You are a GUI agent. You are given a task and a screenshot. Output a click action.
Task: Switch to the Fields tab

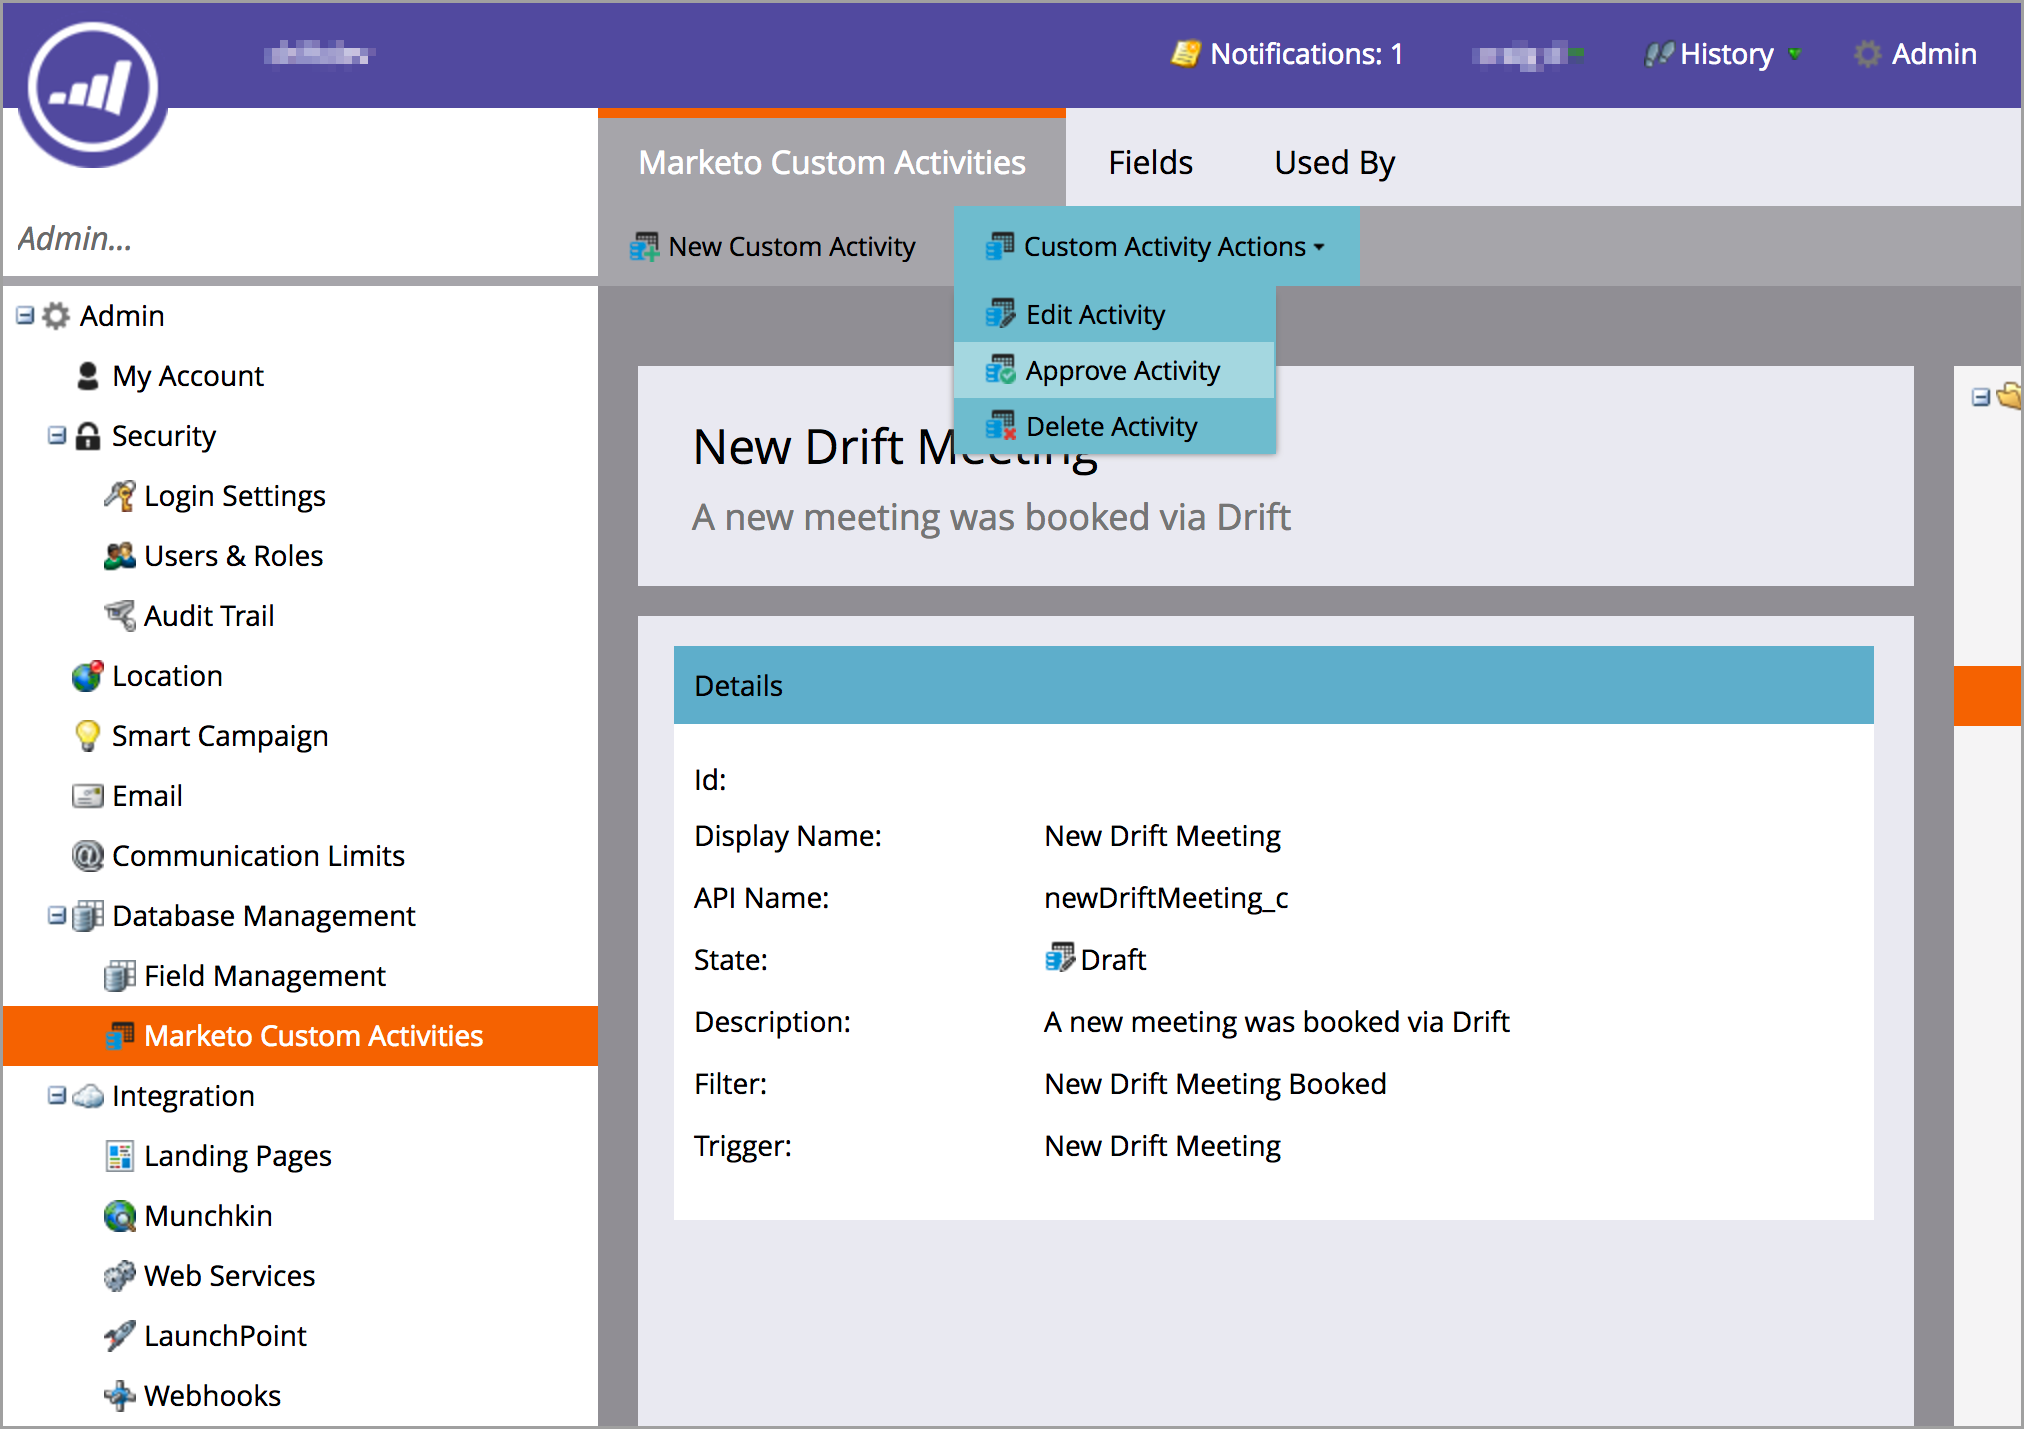(1150, 162)
